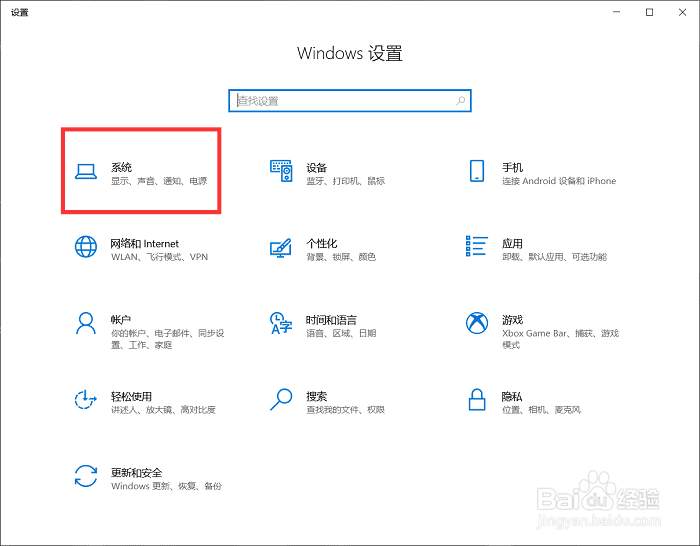Click the Xbox gaming icon

pyautogui.click(x=477, y=323)
